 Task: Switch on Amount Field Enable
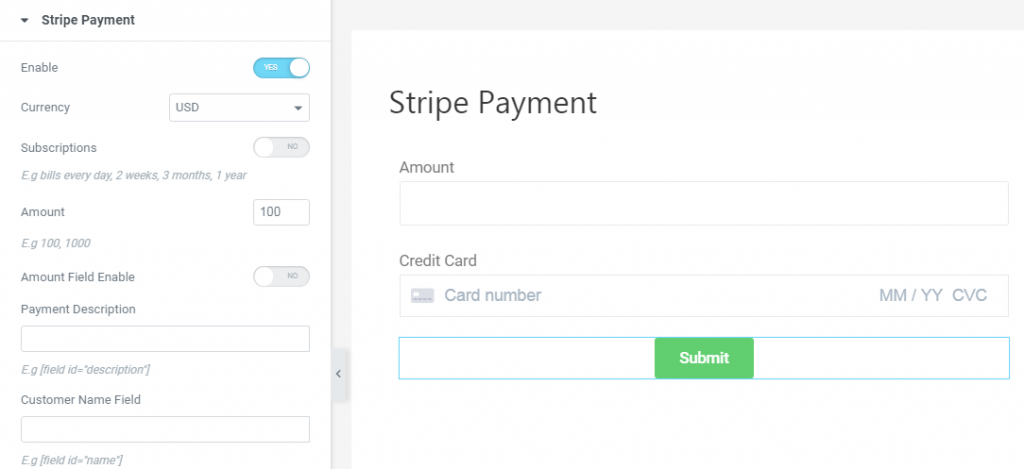(x=281, y=277)
